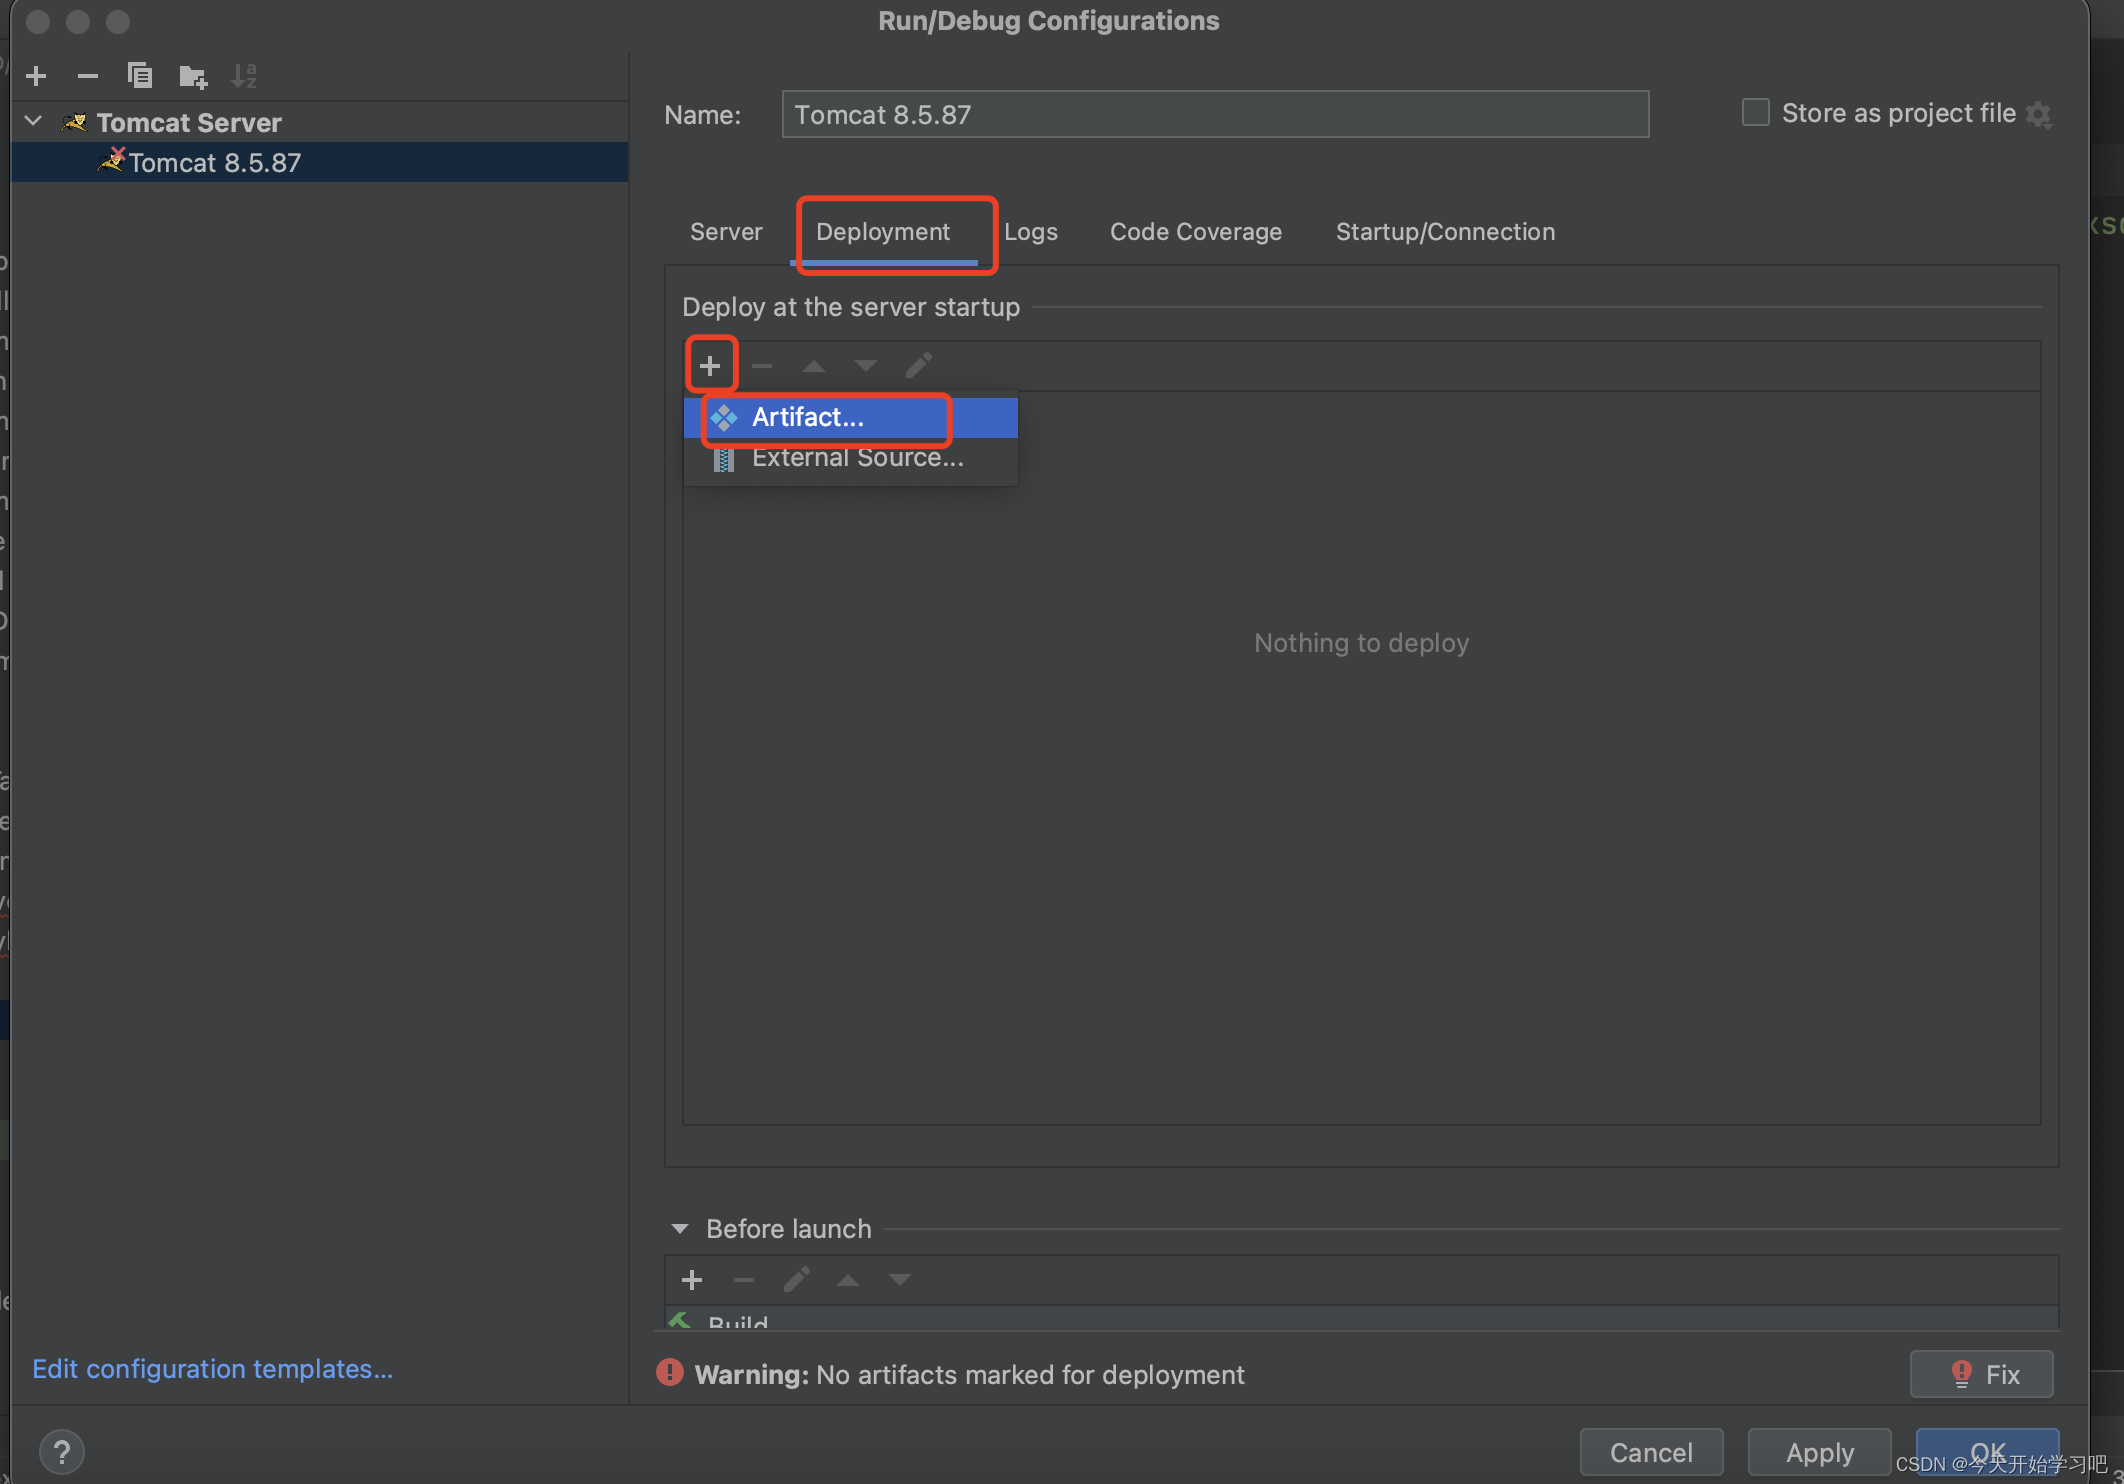Move the Before launch task up

[848, 1280]
